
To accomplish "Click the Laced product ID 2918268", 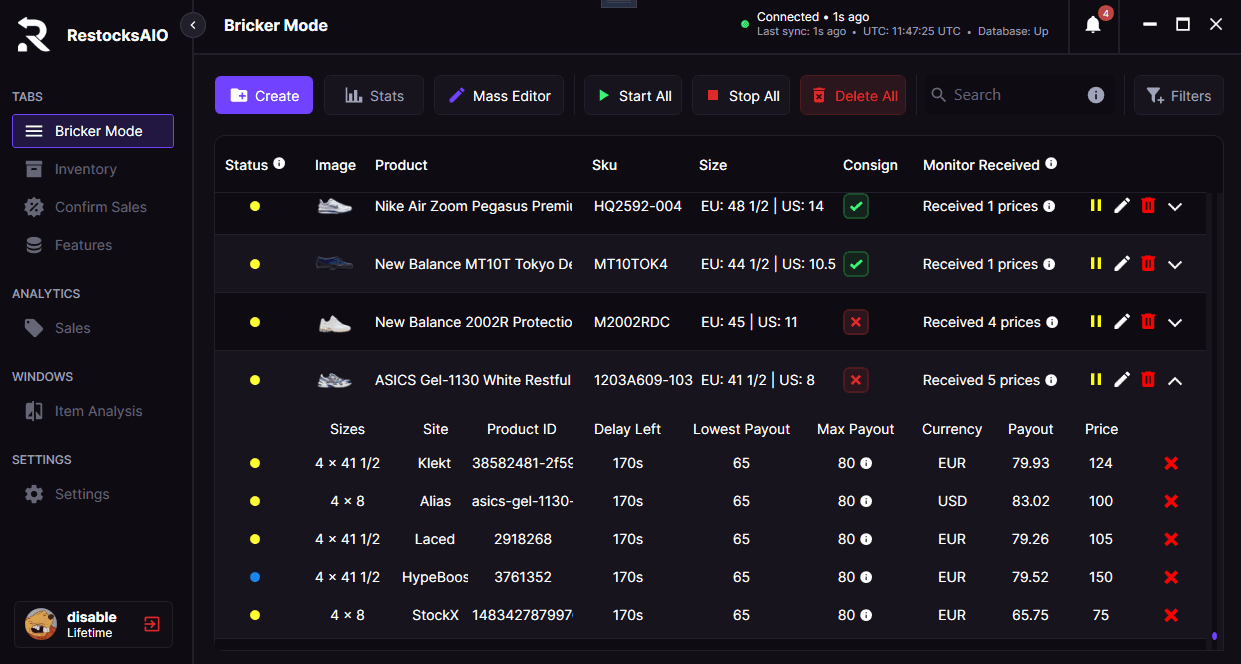I will [x=523, y=539].
